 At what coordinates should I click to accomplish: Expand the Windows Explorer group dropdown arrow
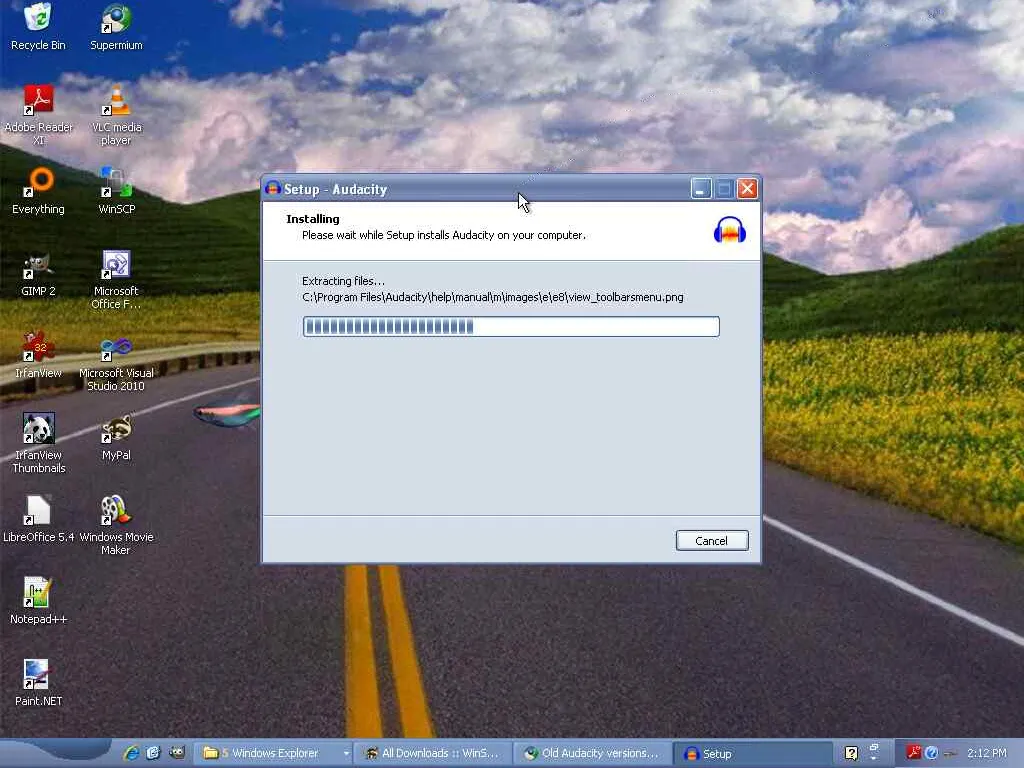346,754
